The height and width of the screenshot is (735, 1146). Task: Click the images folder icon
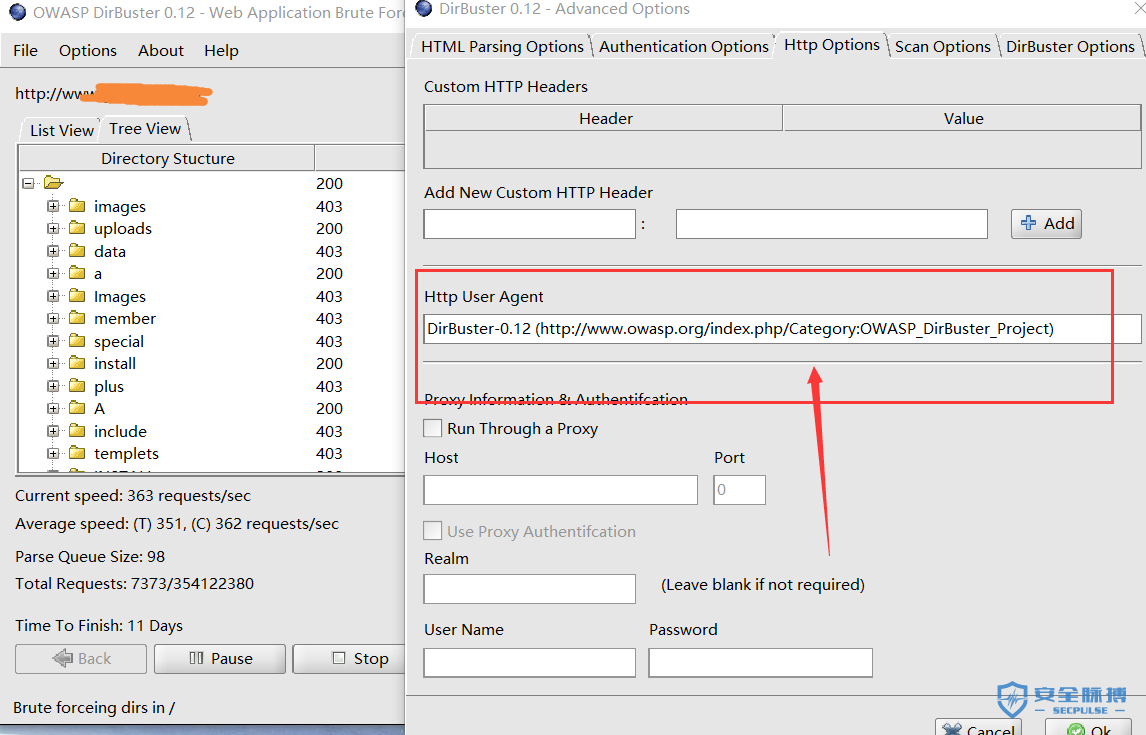tap(77, 206)
